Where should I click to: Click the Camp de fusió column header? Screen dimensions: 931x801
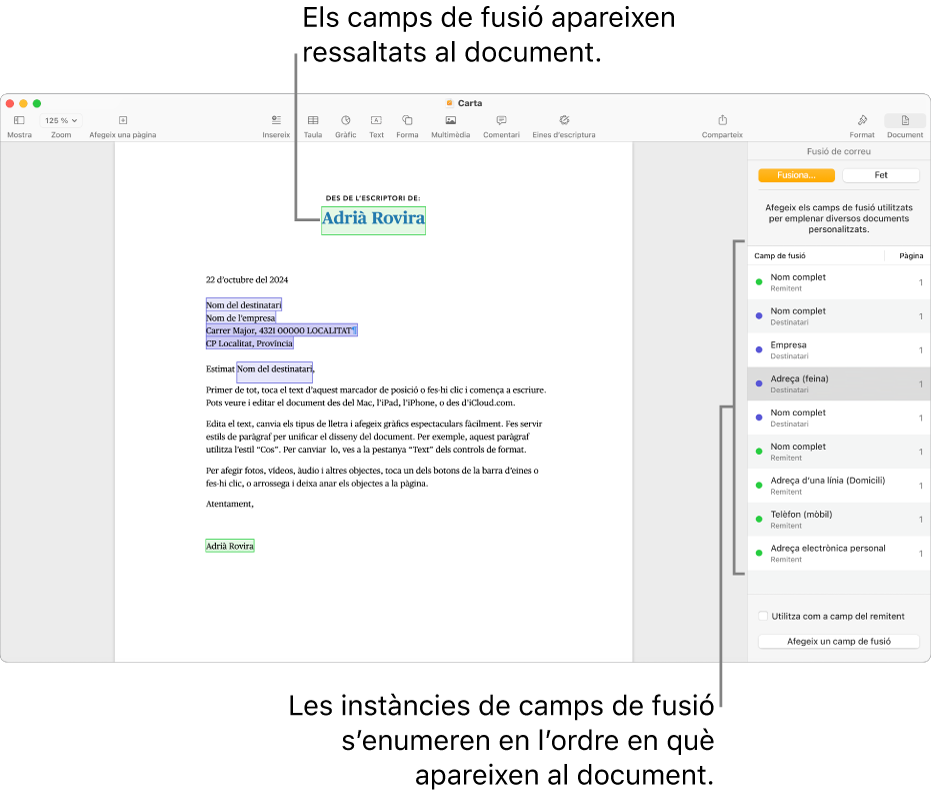point(780,256)
